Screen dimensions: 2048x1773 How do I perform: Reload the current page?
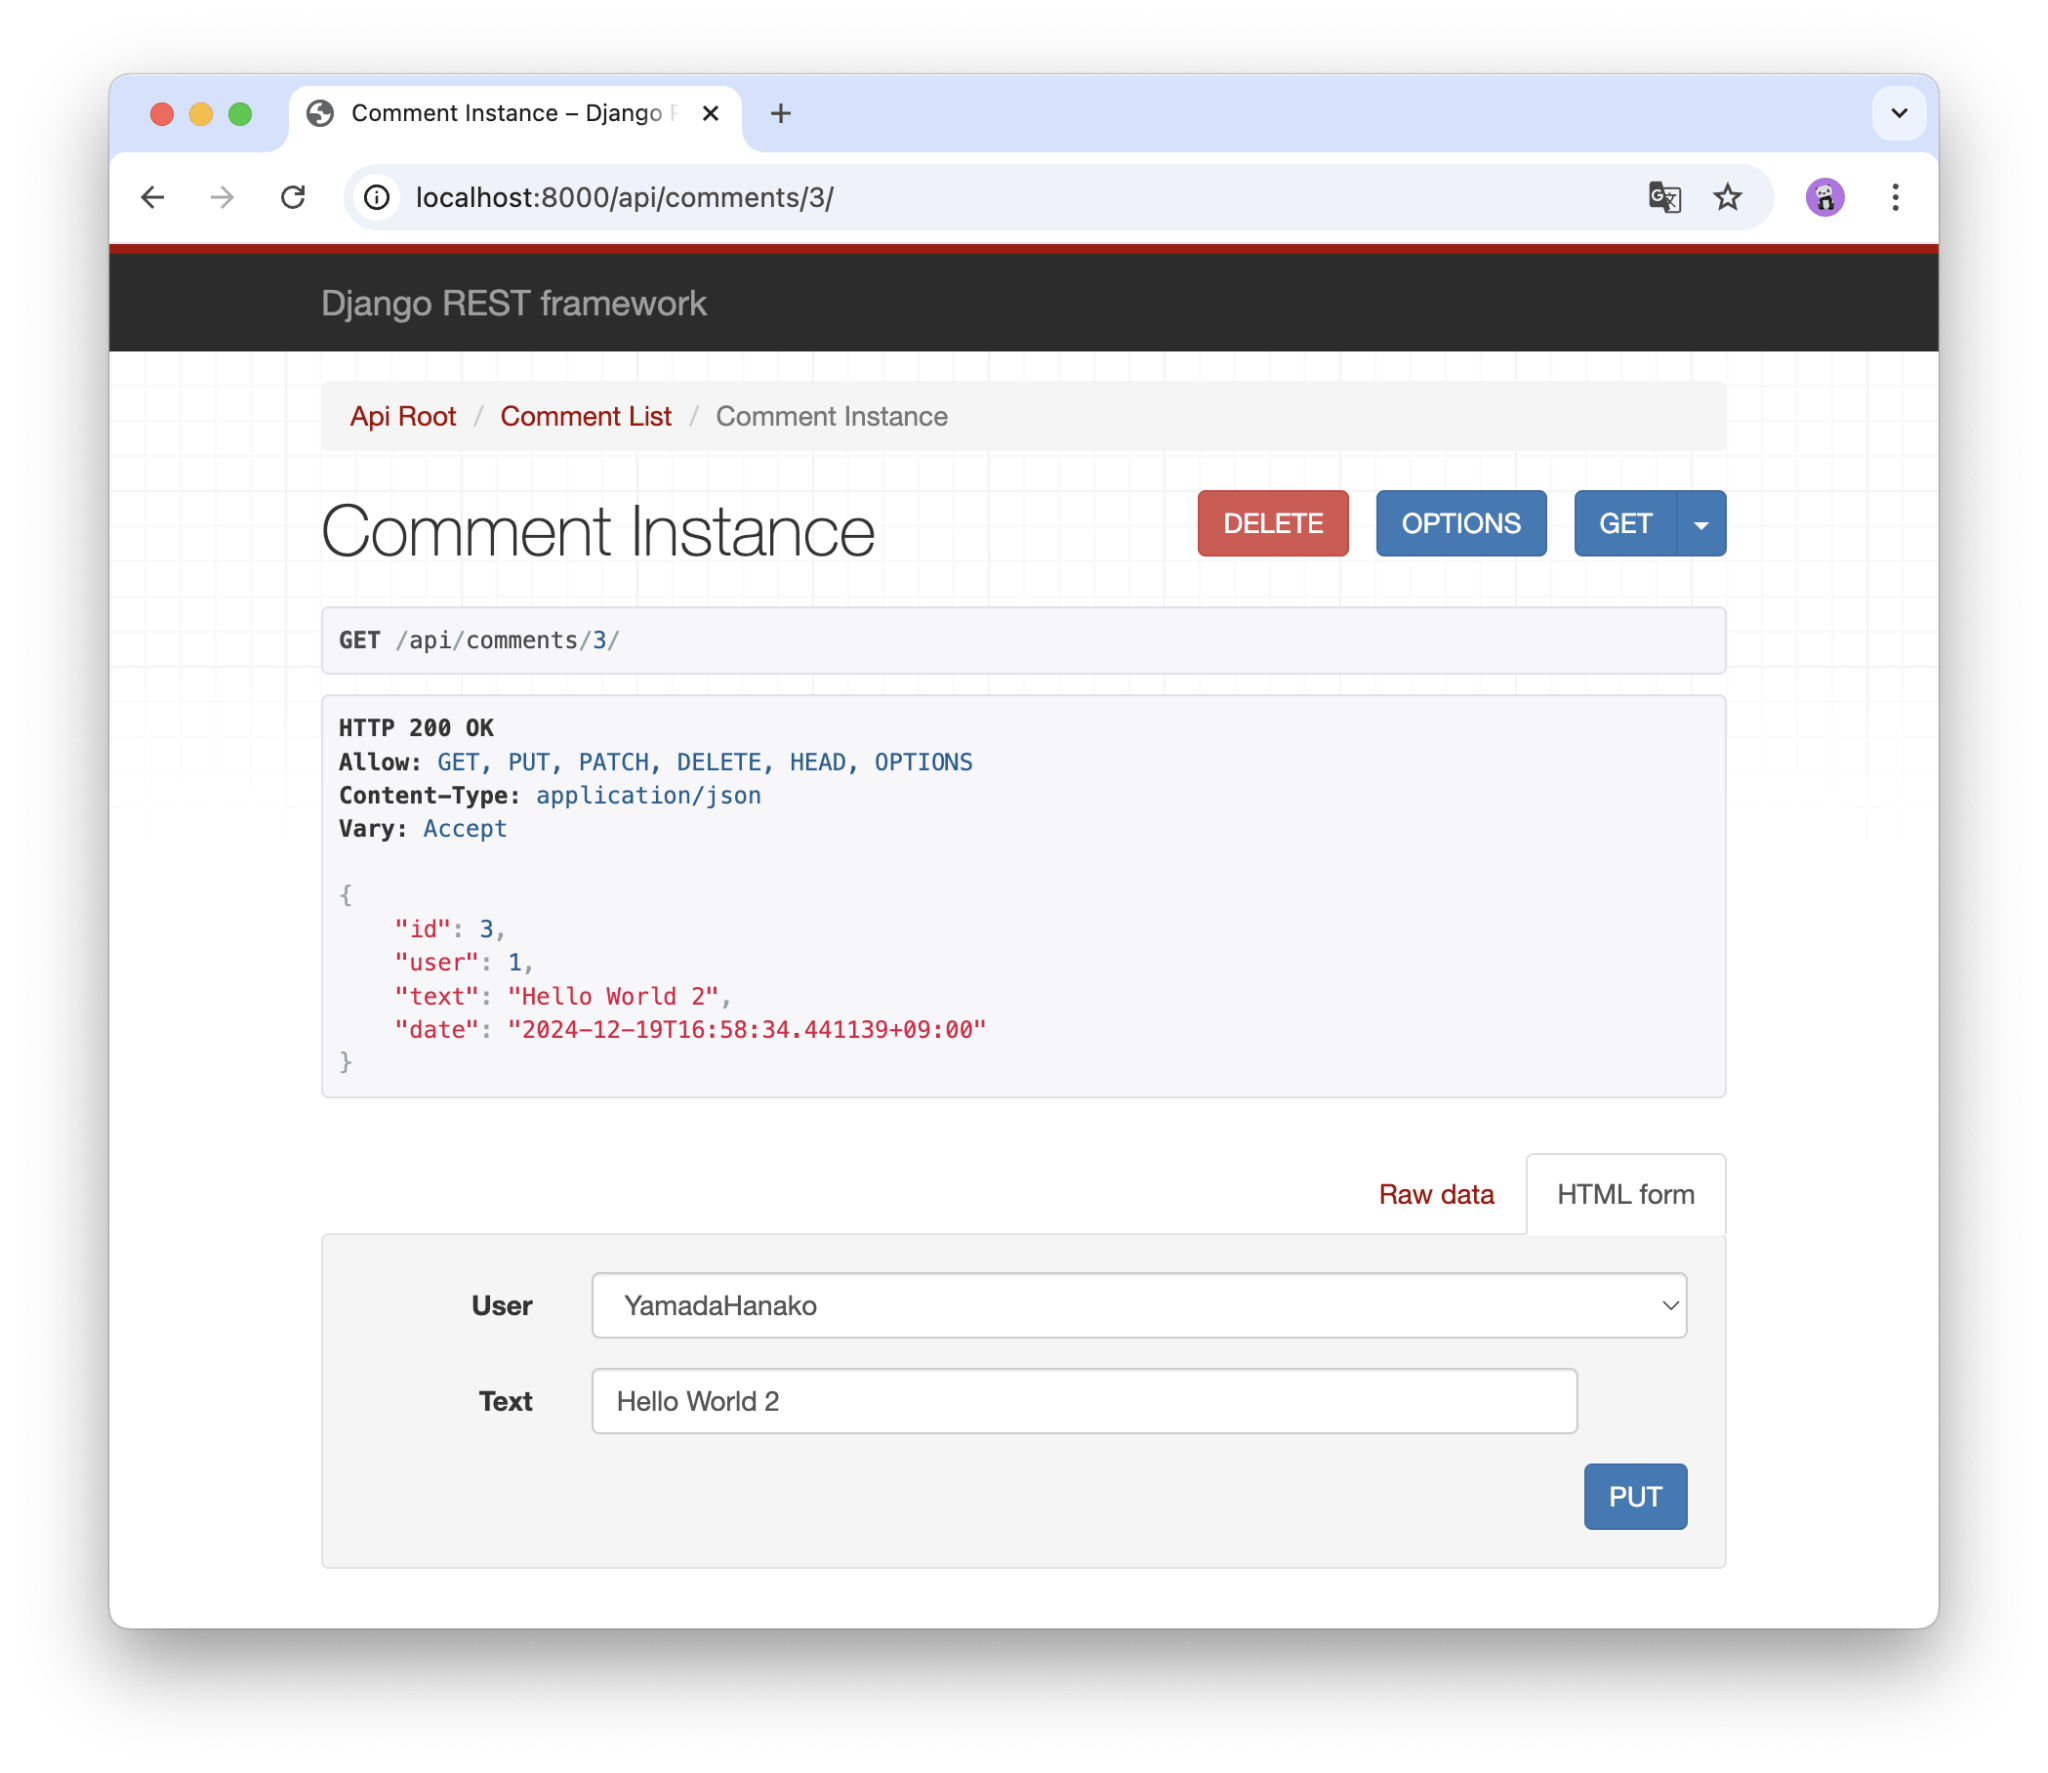(293, 197)
